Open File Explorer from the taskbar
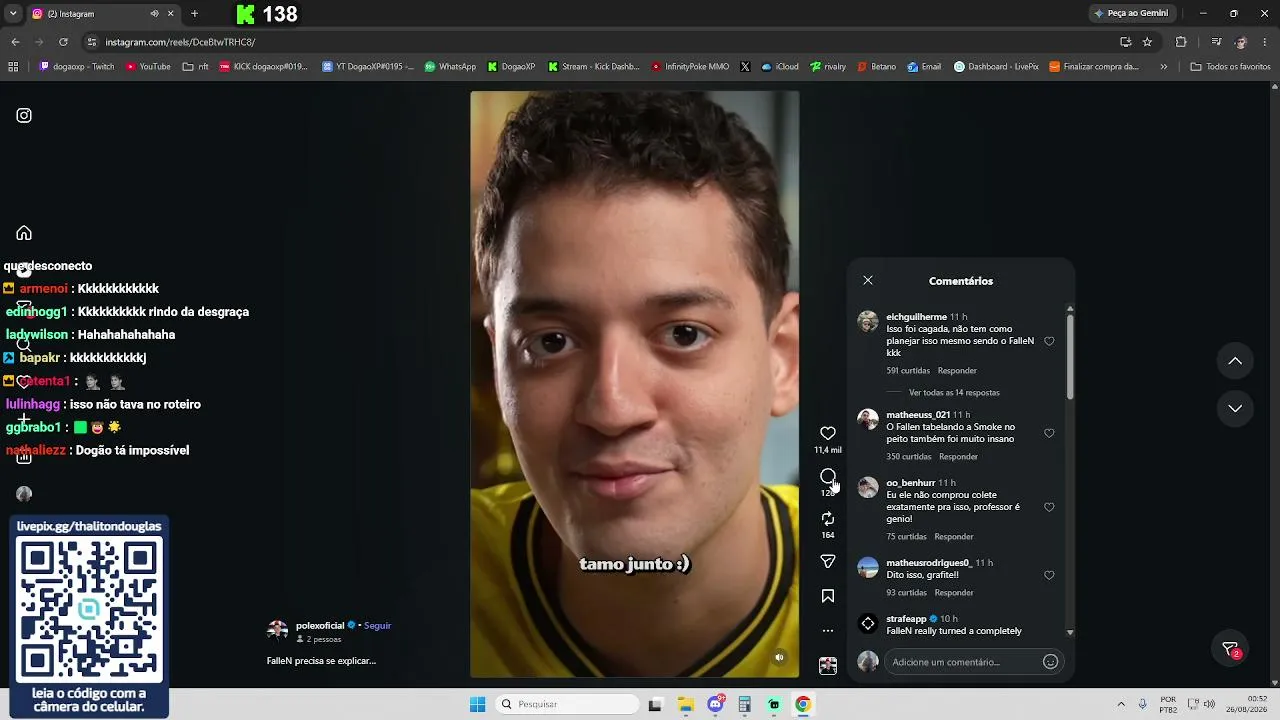This screenshot has width=1280, height=720. (x=686, y=704)
